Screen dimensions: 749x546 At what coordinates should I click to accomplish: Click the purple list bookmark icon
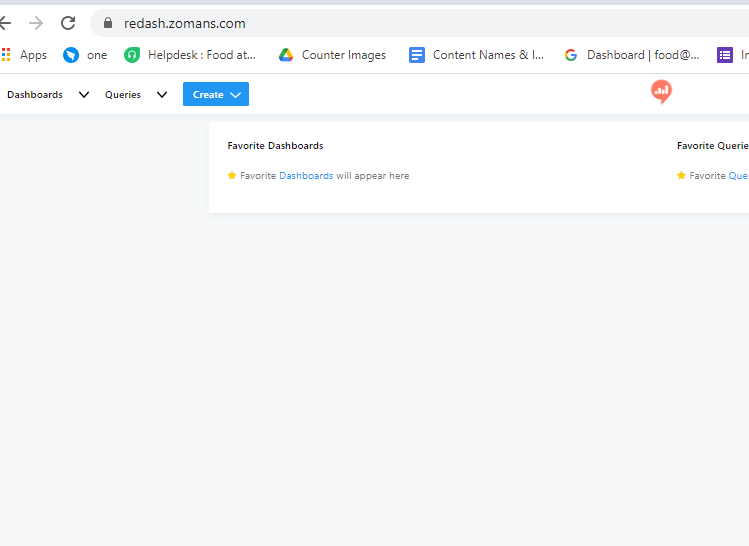(x=725, y=55)
